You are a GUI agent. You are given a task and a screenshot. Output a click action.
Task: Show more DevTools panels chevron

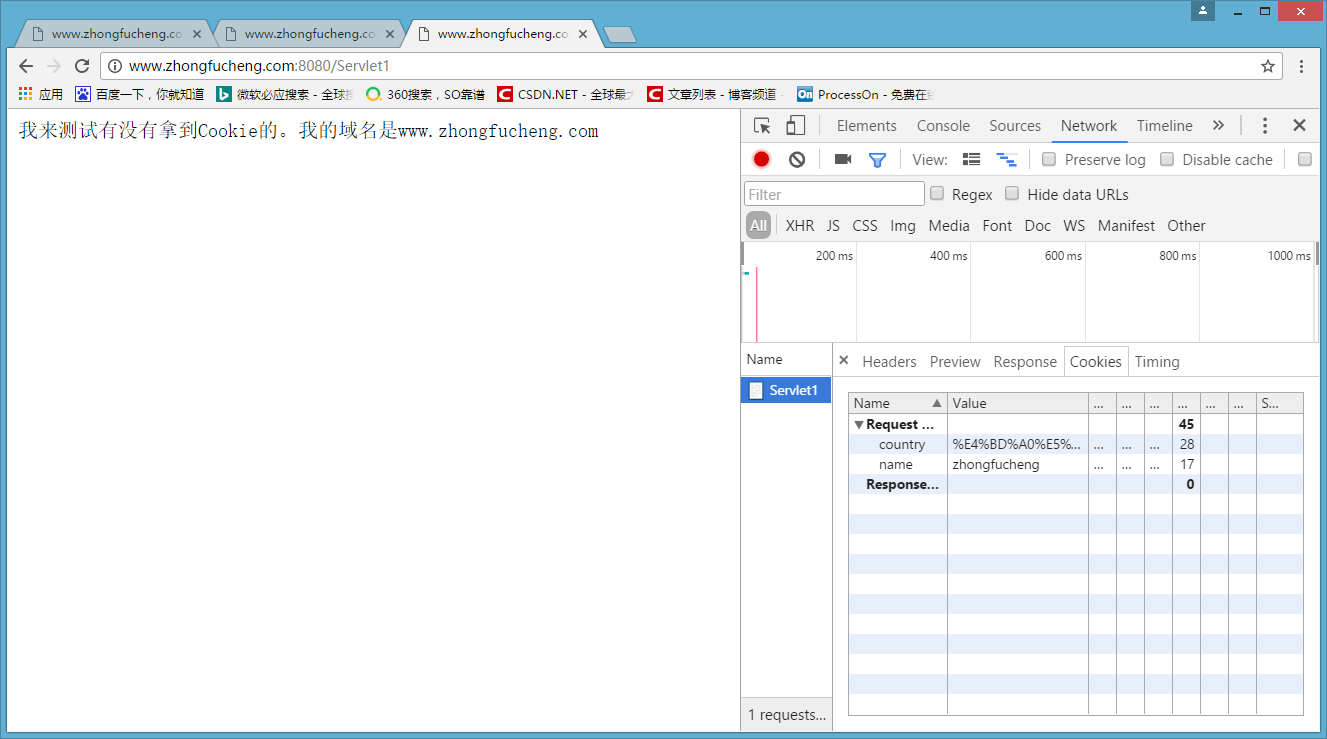[x=1218, y=126]
